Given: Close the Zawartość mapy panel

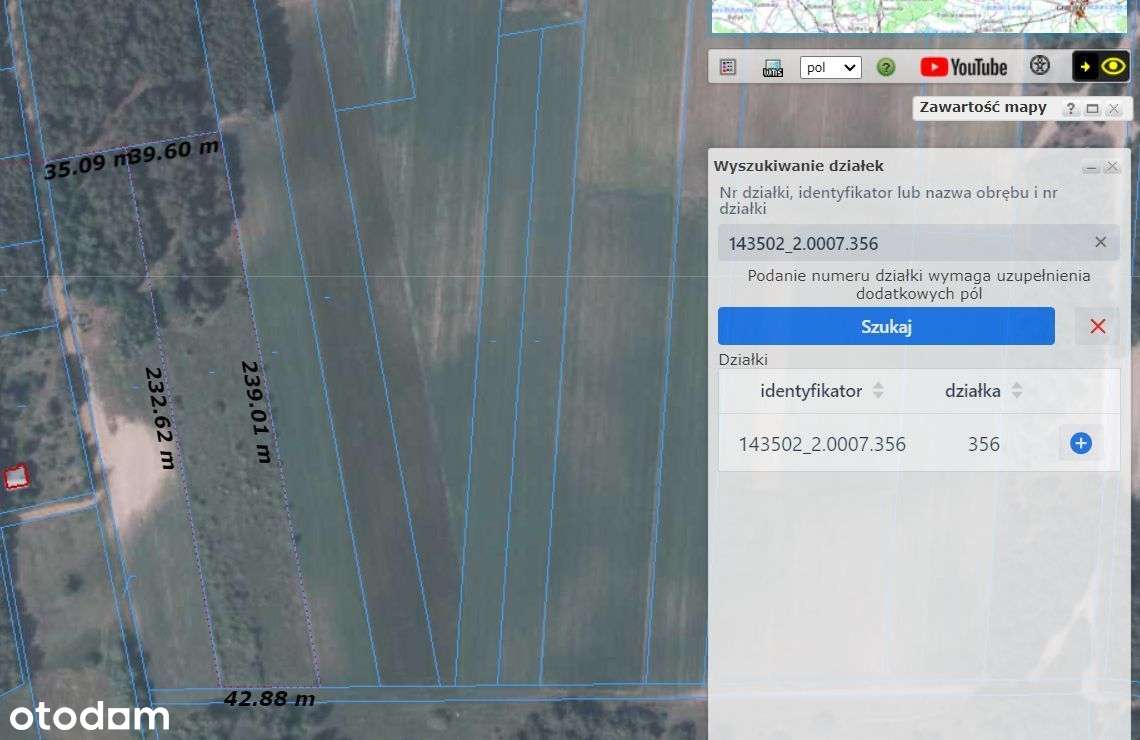Looking at the screenshot, I should (x=1113, y=109).
